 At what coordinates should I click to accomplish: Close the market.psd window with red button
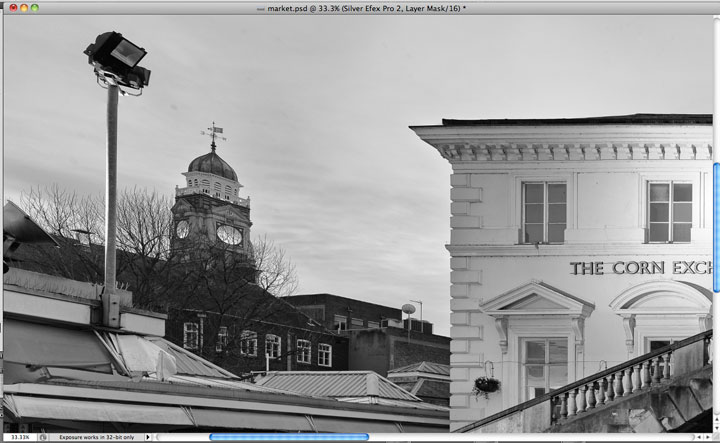(x=13, y=8)
